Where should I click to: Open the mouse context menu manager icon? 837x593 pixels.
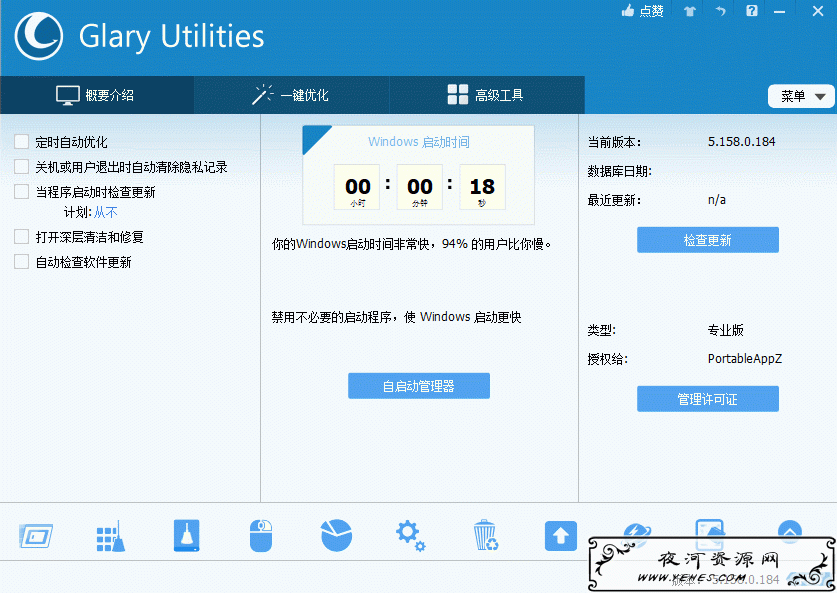pos(261,535)
